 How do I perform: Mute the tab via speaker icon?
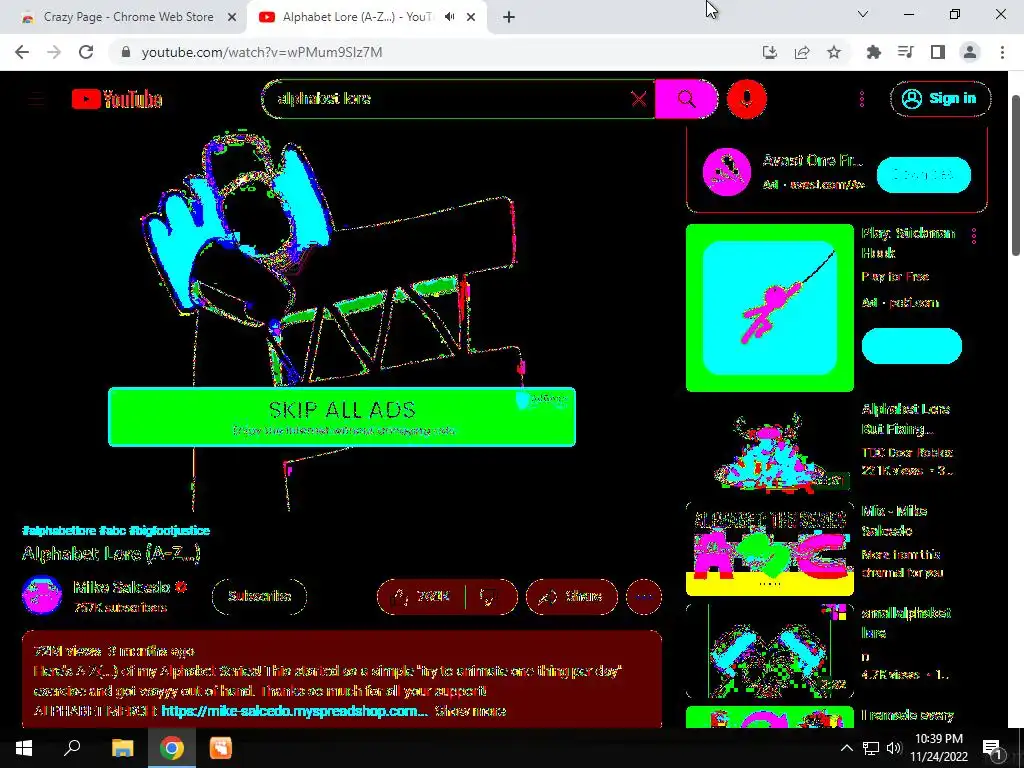[x=449, y=17]
